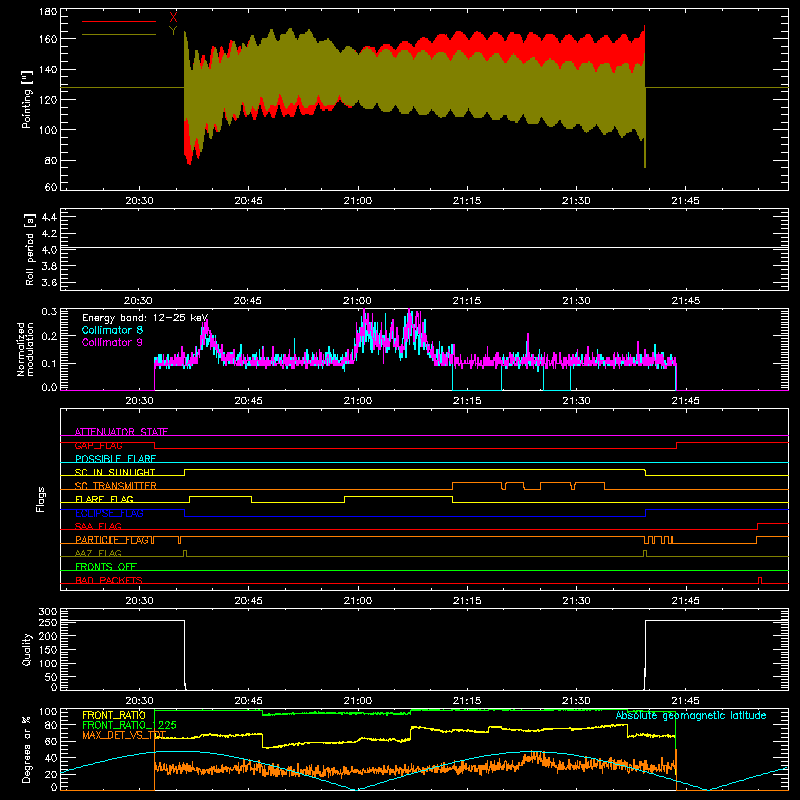
Task: Click the 21:30 time label under modulation panel
Action: [x=576, y=401]
